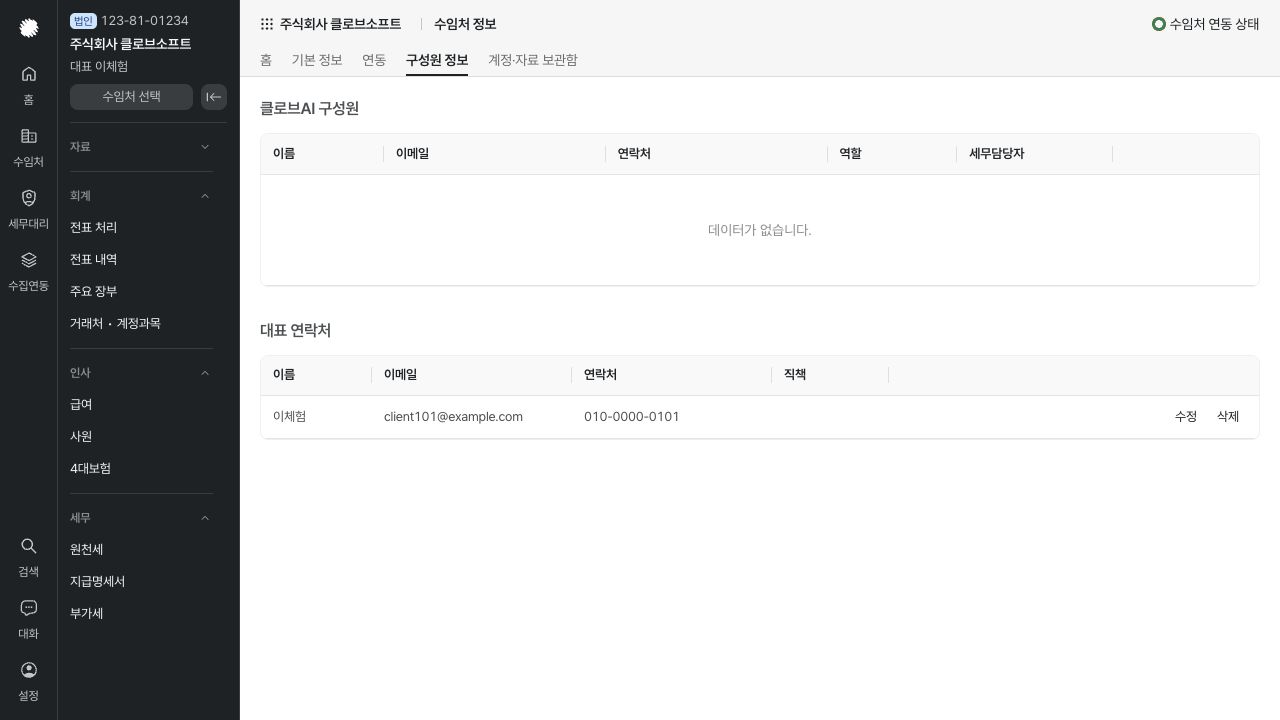Switch to 계정·자료 보관함 tab

[533, 60]
